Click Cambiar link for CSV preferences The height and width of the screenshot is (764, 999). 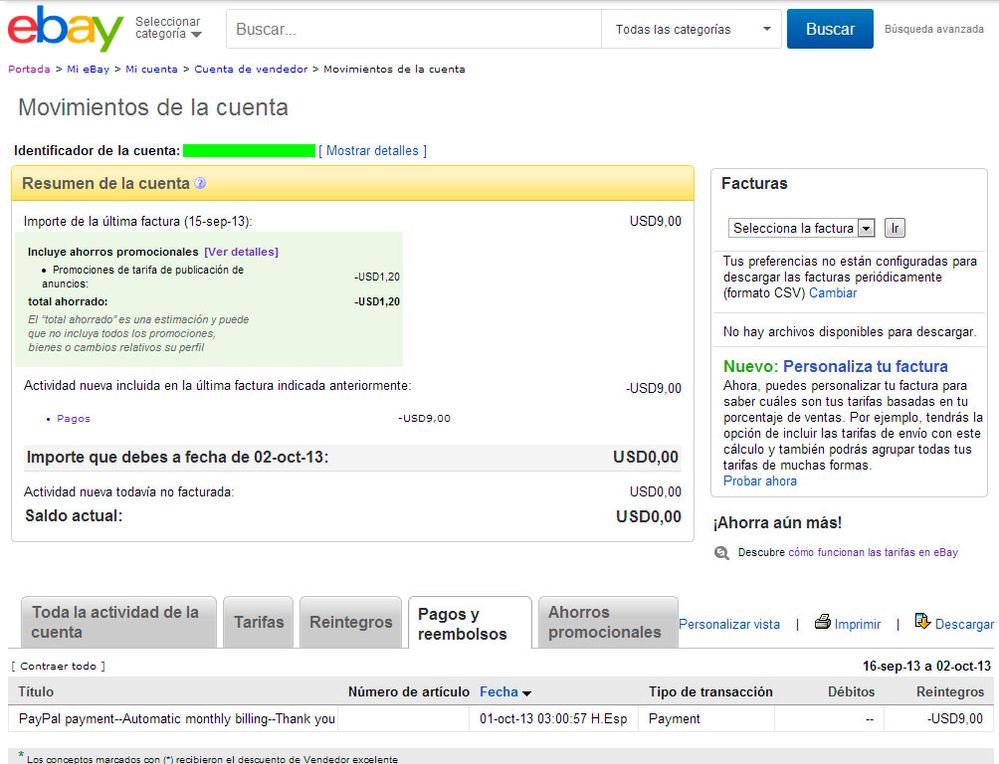click(833, 293)
